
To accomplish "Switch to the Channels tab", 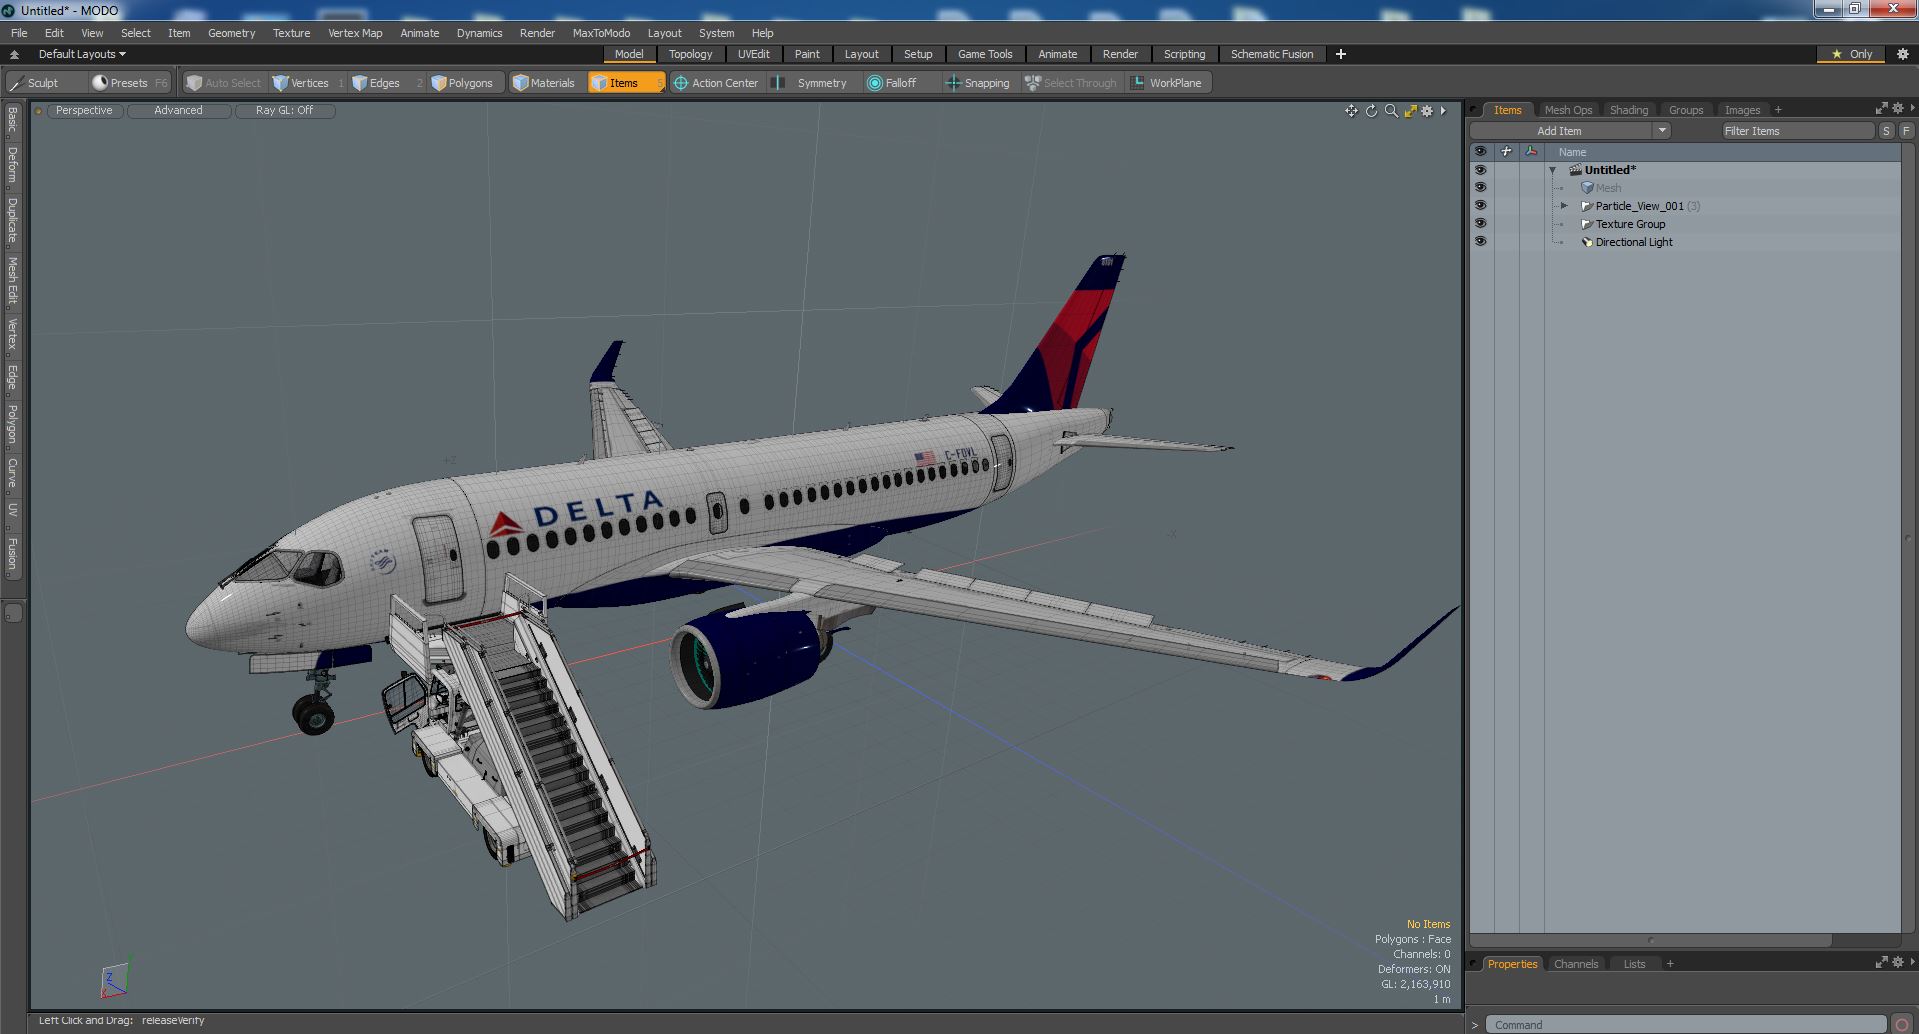I will point(1575,964).
